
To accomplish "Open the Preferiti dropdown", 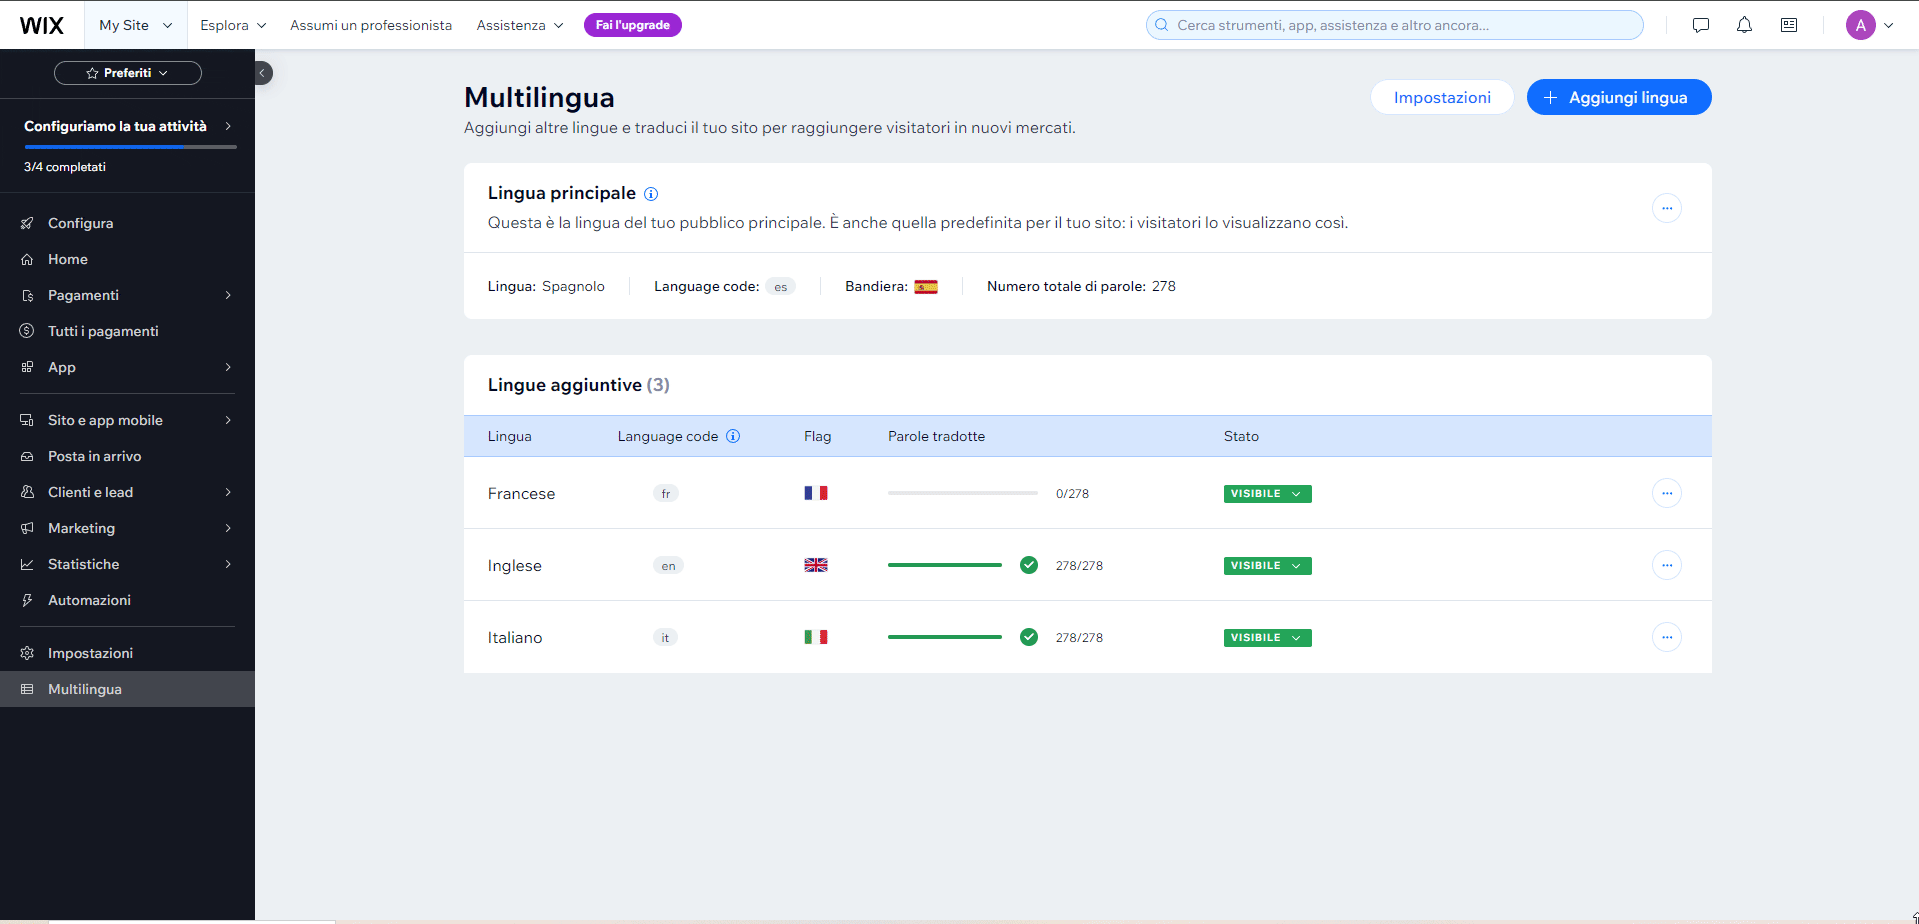I will pos(128,73).
